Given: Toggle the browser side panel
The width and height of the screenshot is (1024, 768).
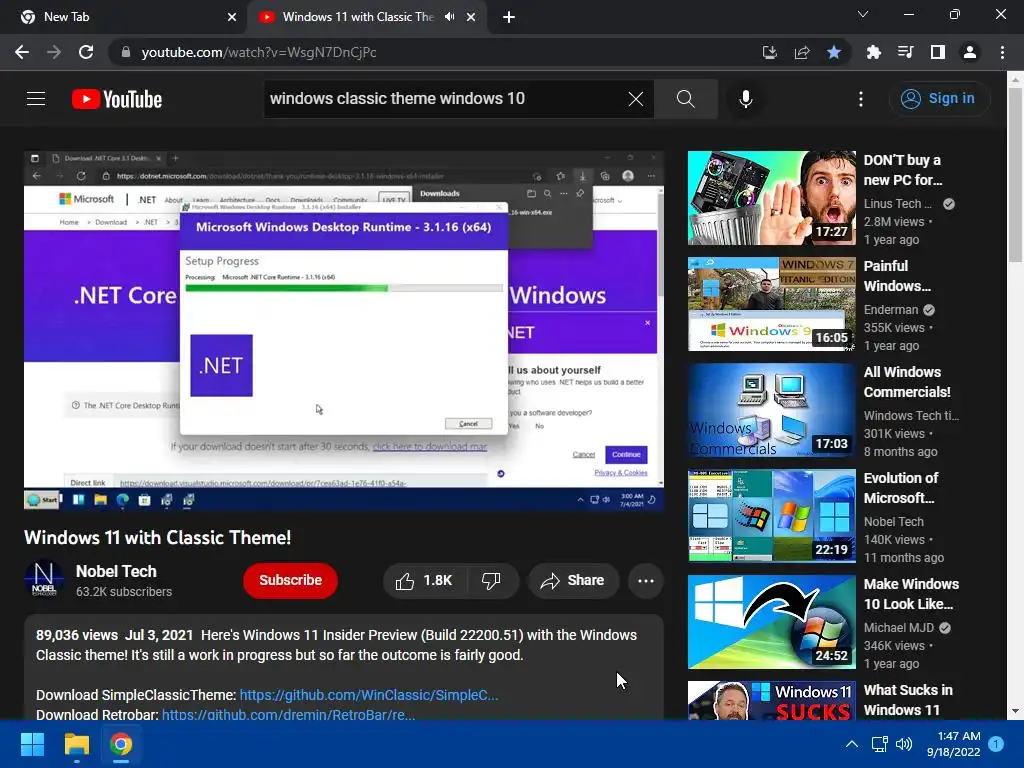Looking at the screenshot, I should click(x=938, y=52).
